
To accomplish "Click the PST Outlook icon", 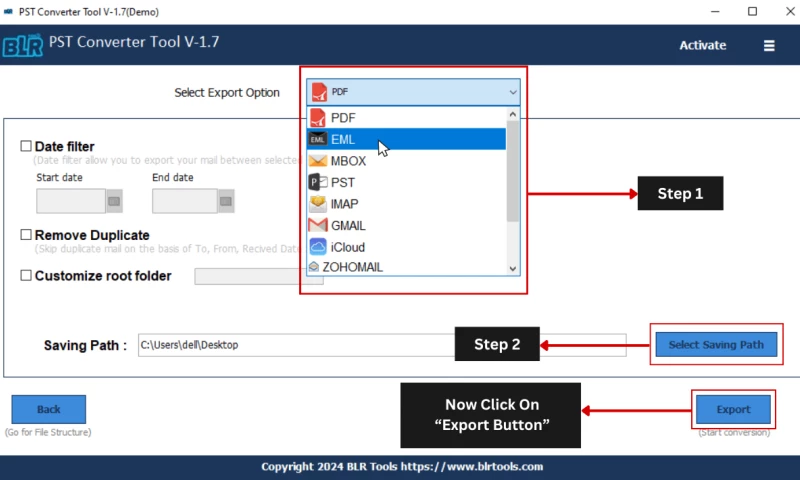I will click(x=318, y=182).
